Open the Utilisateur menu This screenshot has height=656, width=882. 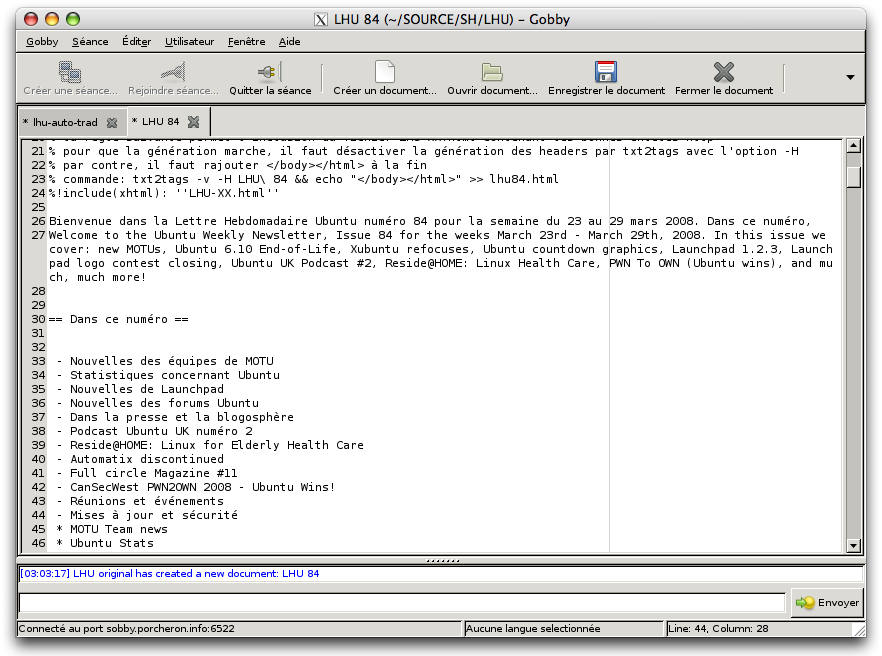point(189,41)
